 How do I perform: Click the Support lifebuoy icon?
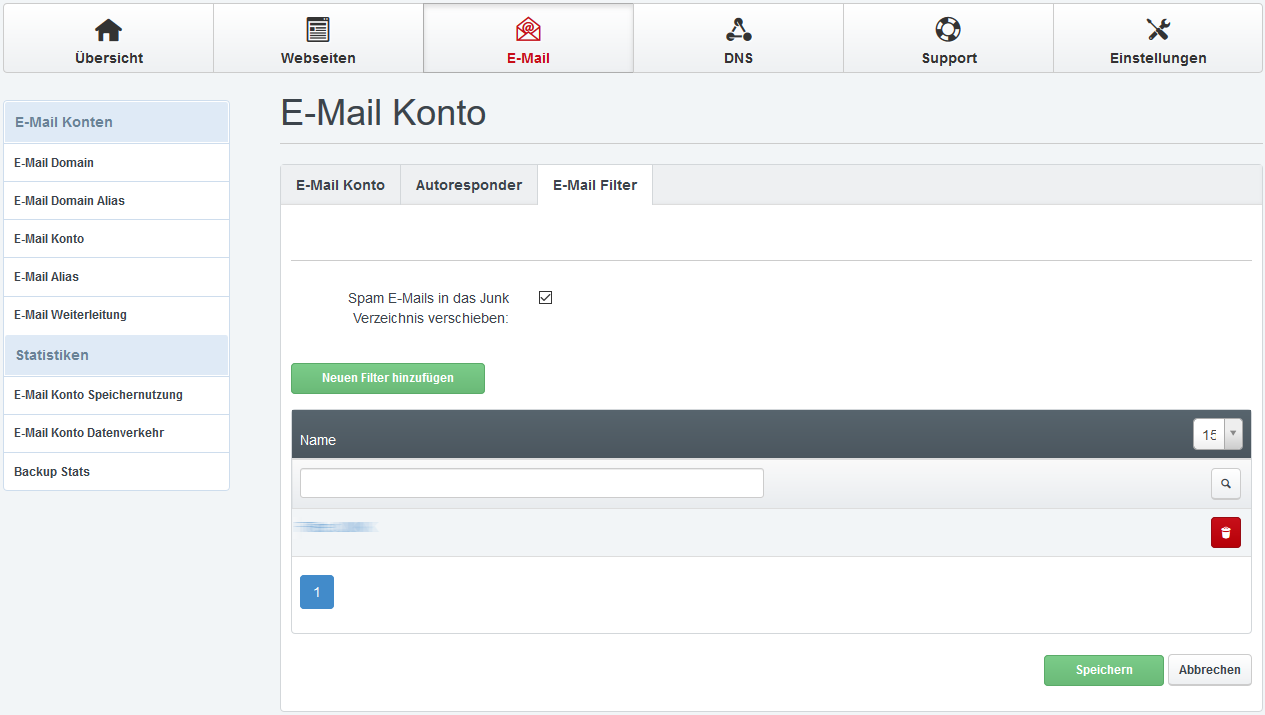coord(948,30)
